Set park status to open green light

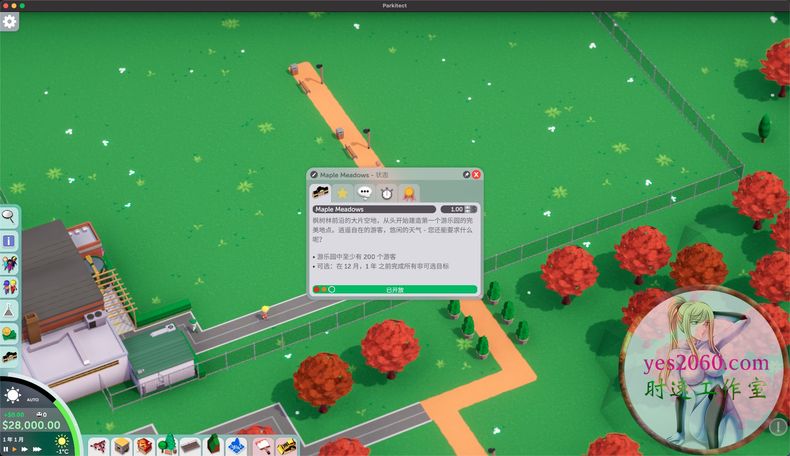pos(331,289)
